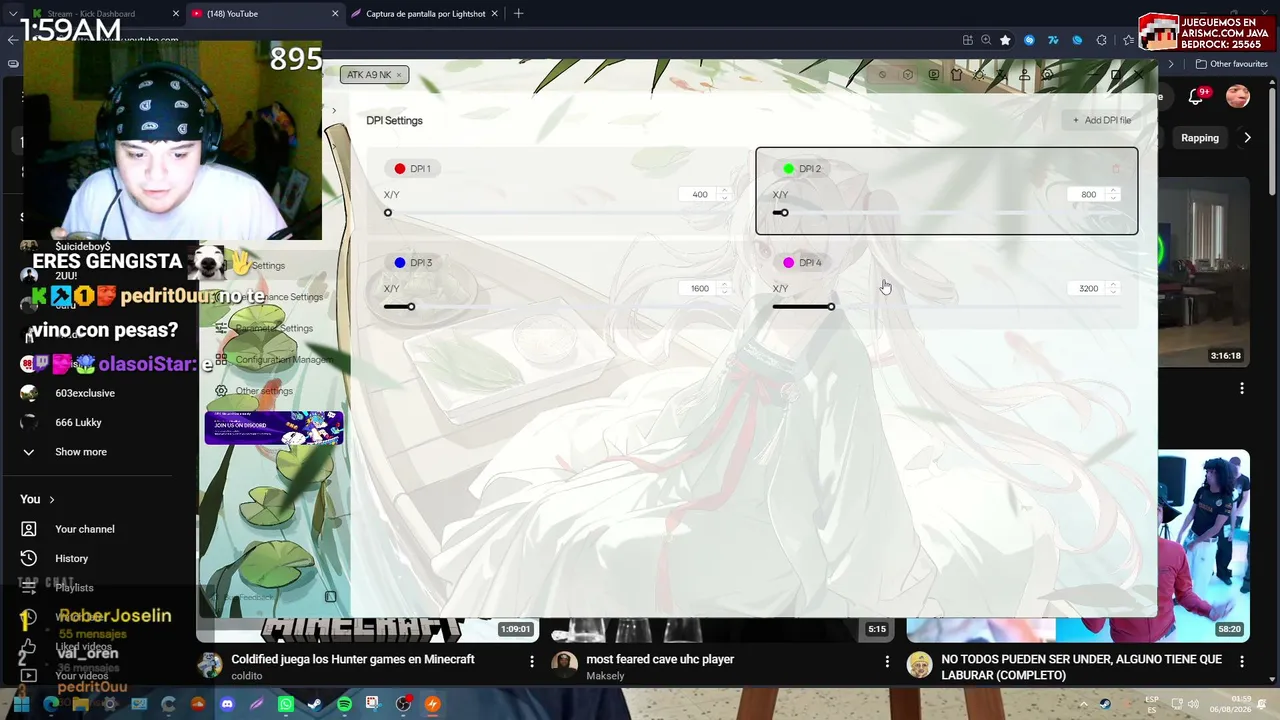Click the DPI 2 value field showing 800
The image size is (1280, 720).
[1088, 195]
